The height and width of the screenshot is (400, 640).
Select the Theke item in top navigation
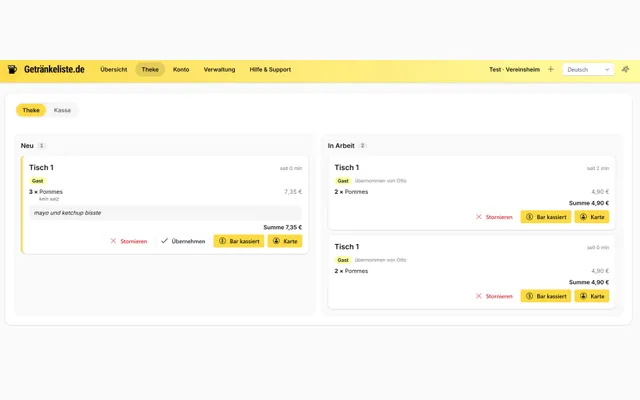[x=150, y=69]
